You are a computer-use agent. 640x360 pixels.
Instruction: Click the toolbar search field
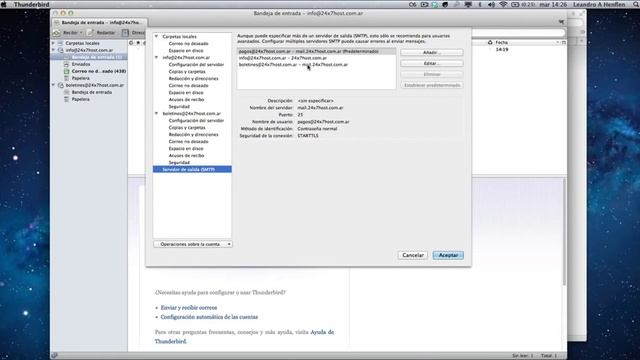click(518, 33)
